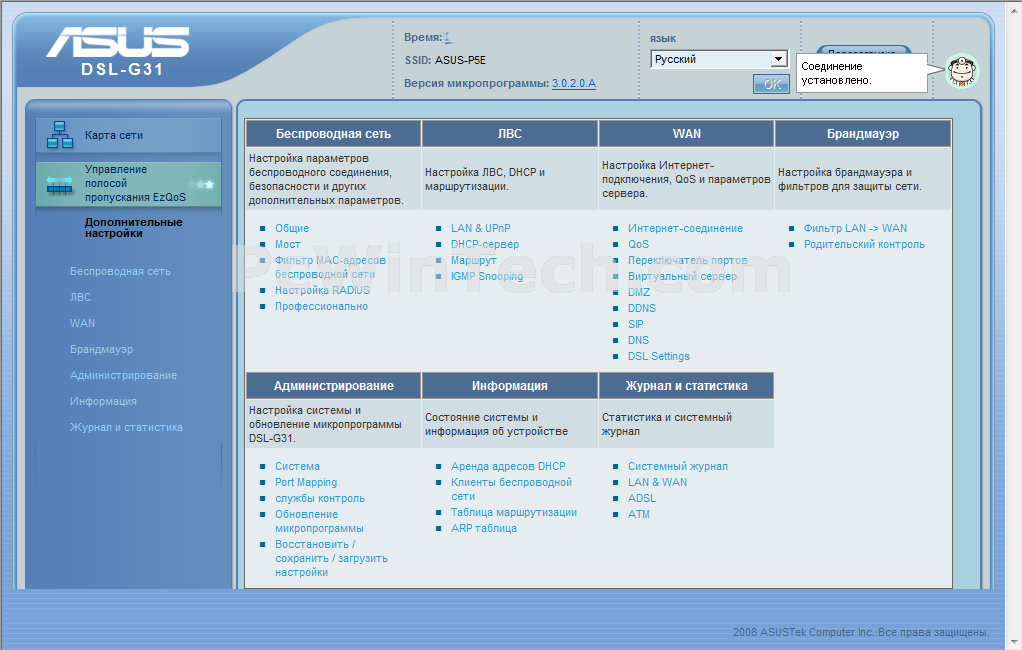
Task: Open the IGMP Snooping link
Action: 487,276
